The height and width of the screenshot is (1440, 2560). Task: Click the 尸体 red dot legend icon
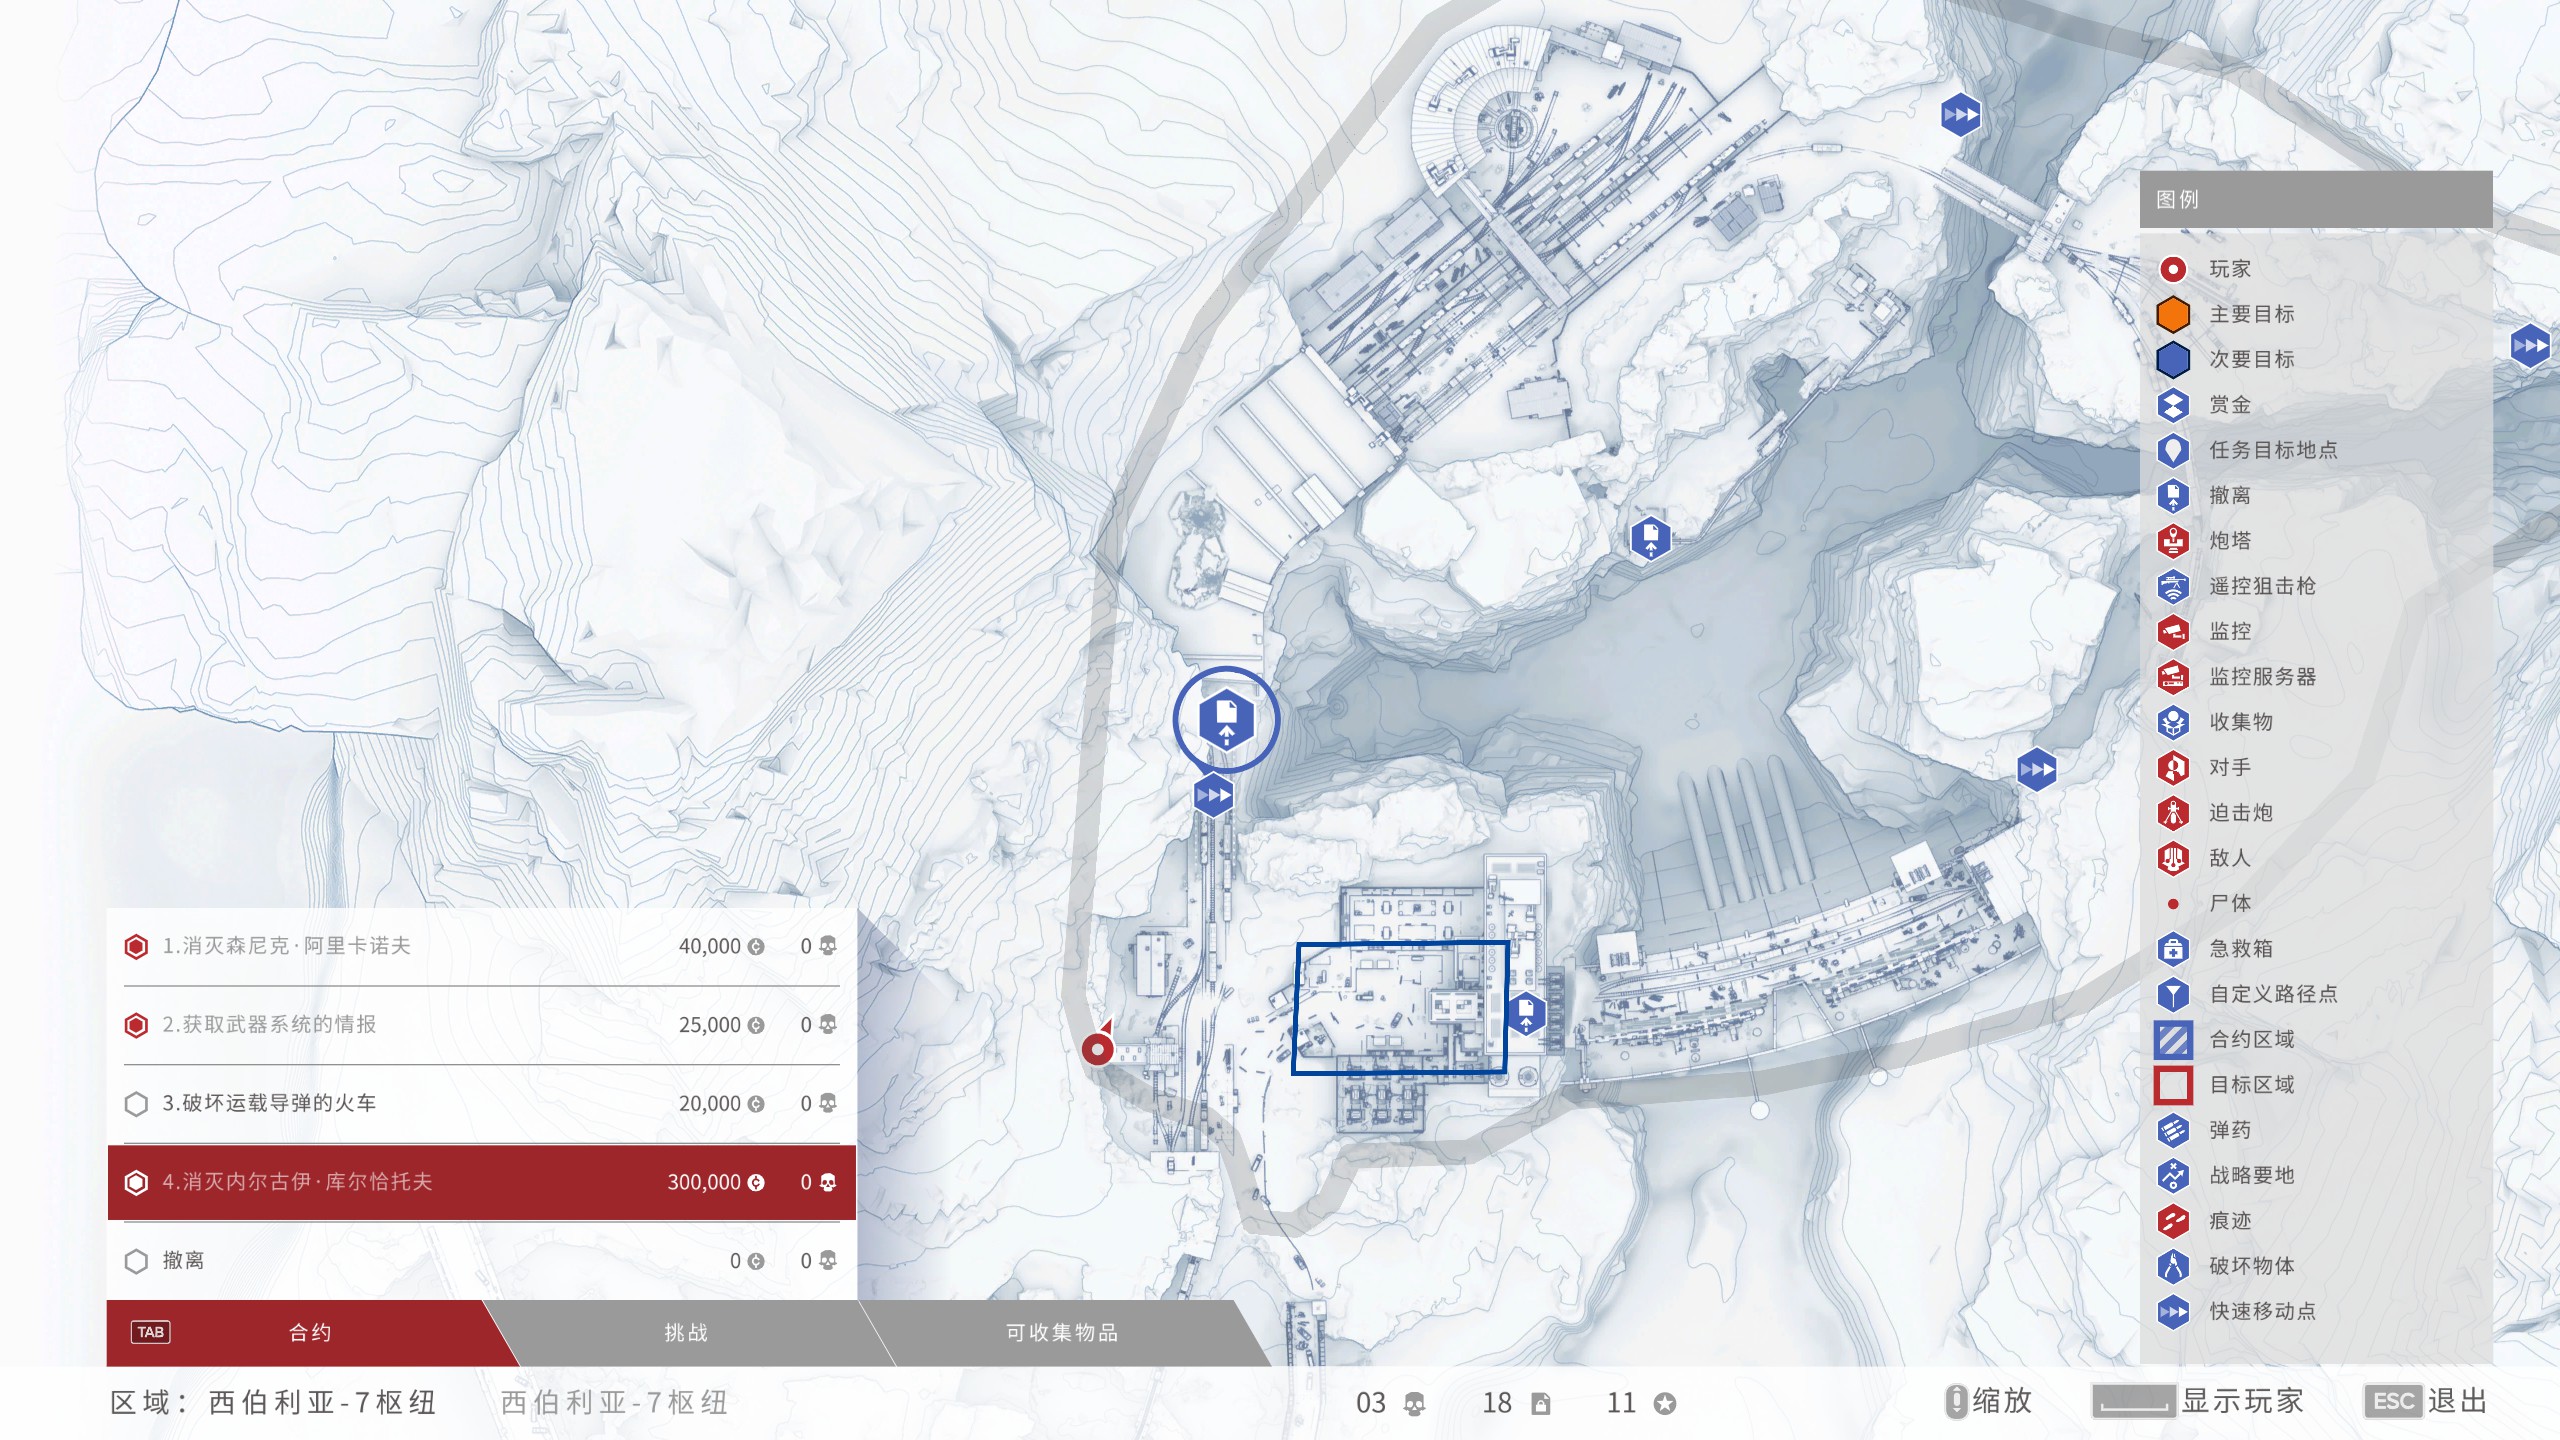(x=2172, y=904)
